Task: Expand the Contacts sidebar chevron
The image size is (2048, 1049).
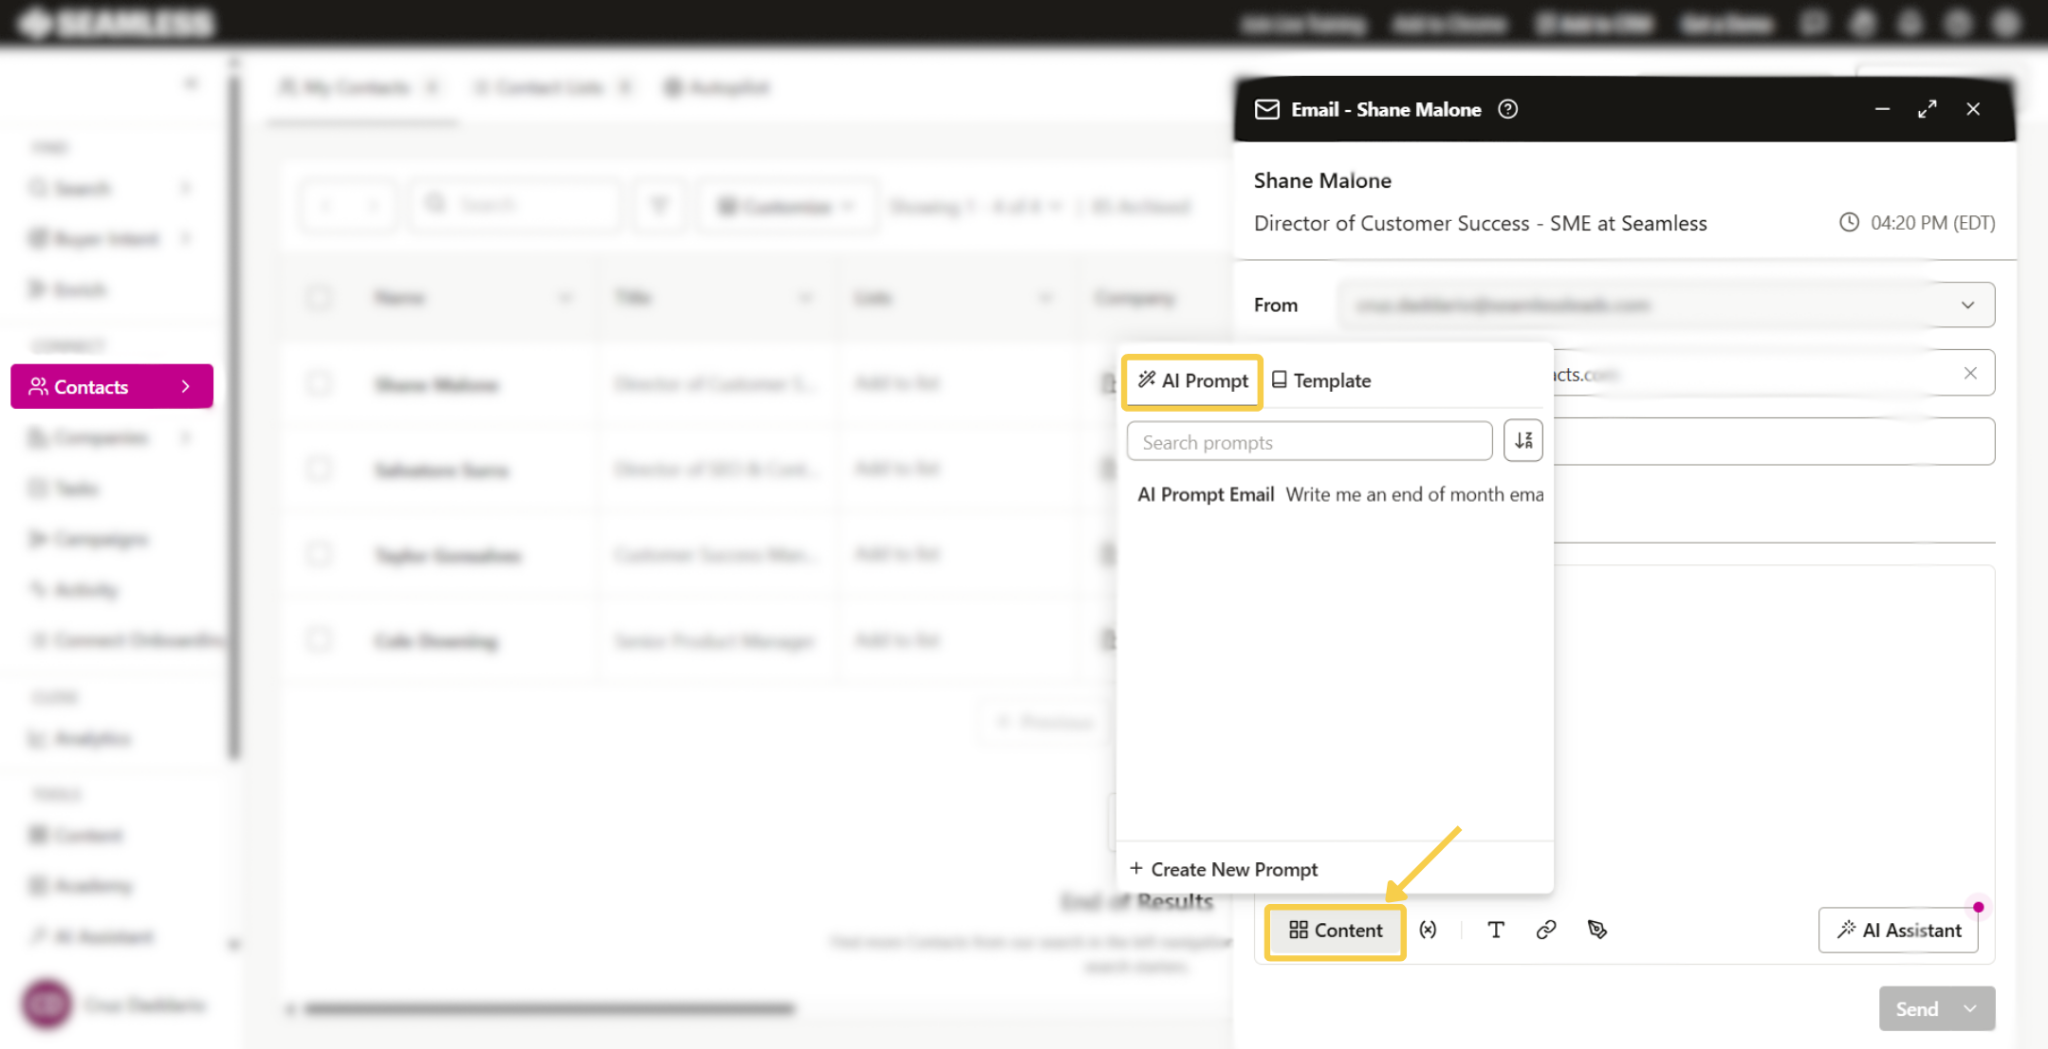Action: tap(186, 387)
